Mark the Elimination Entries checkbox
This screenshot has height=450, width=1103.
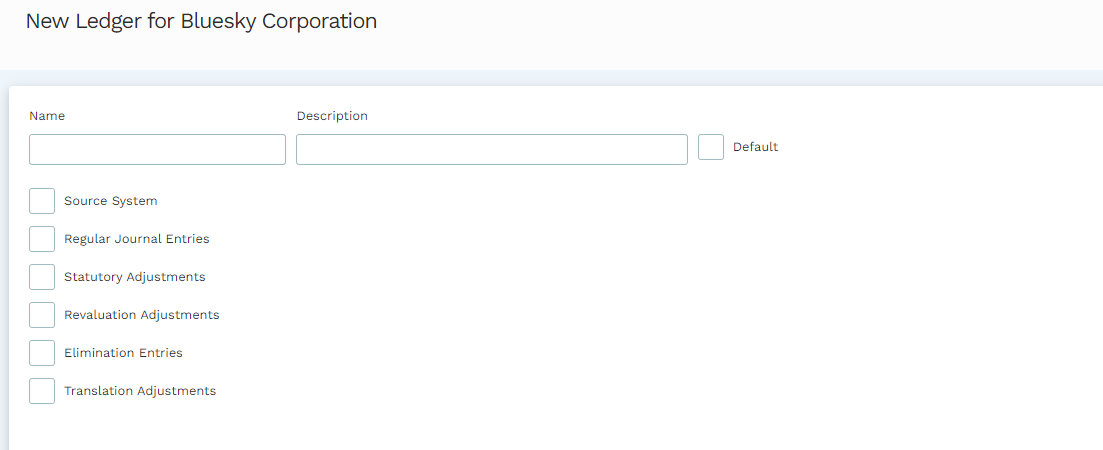pyautogui.click(x=42, y=353)
